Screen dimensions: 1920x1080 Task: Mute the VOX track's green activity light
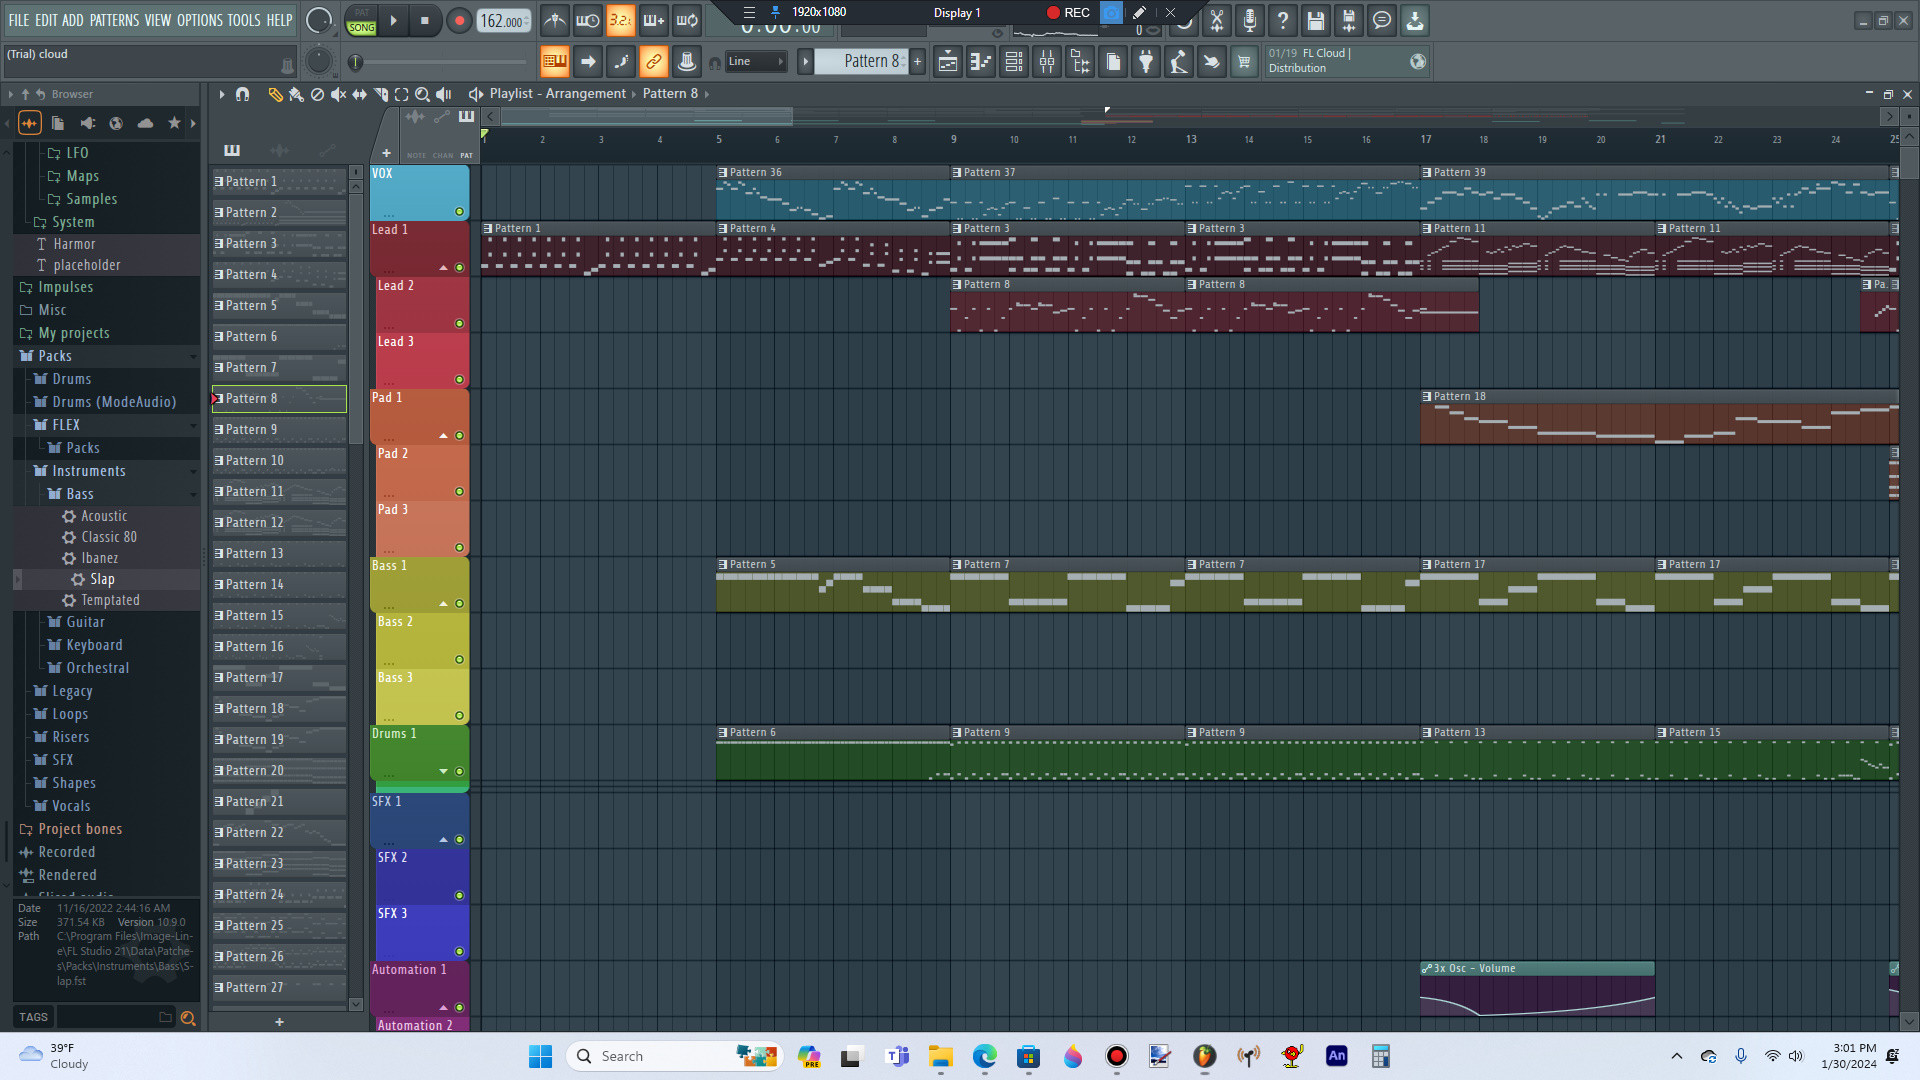click(459, 210)
